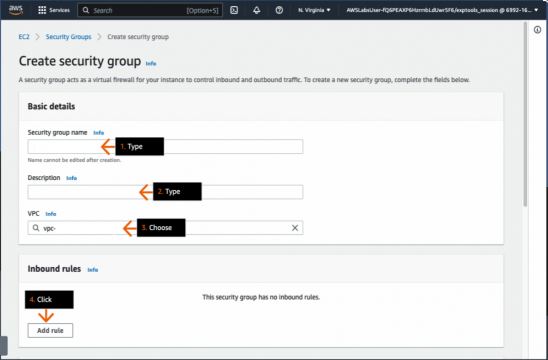This screenshot has width=548, height=360.
Task: Expand the AWSLabsUser account dropdown
Action: coord(442,10)
